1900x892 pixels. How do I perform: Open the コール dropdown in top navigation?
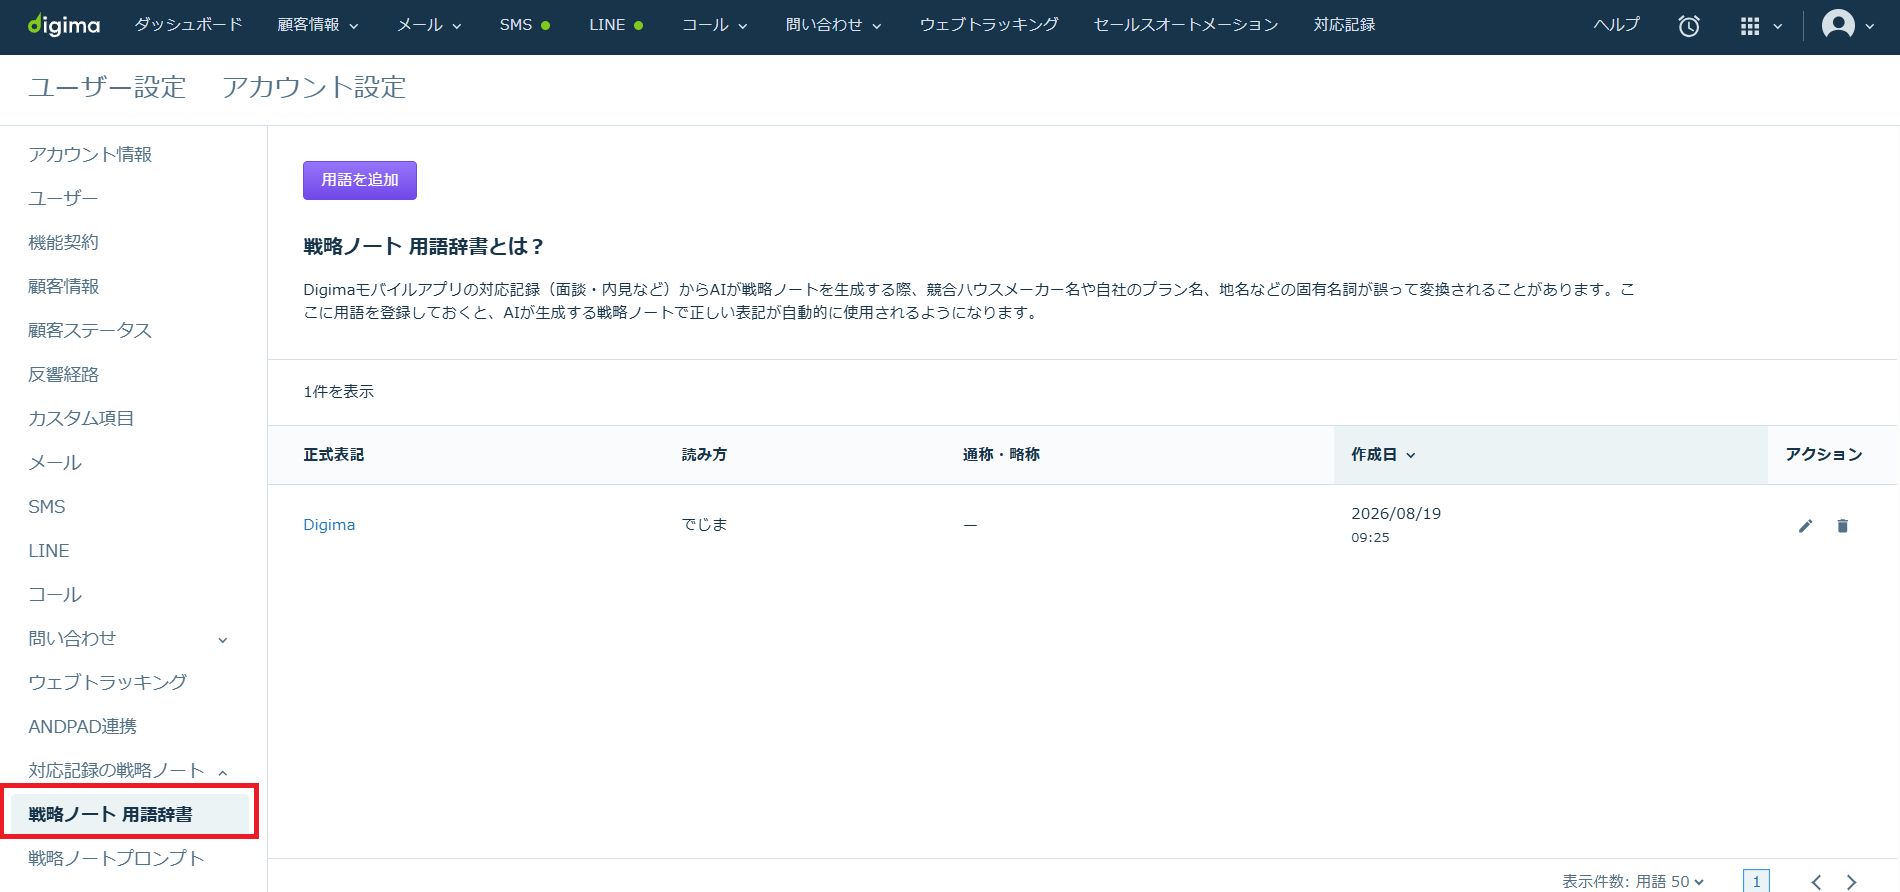714,25
